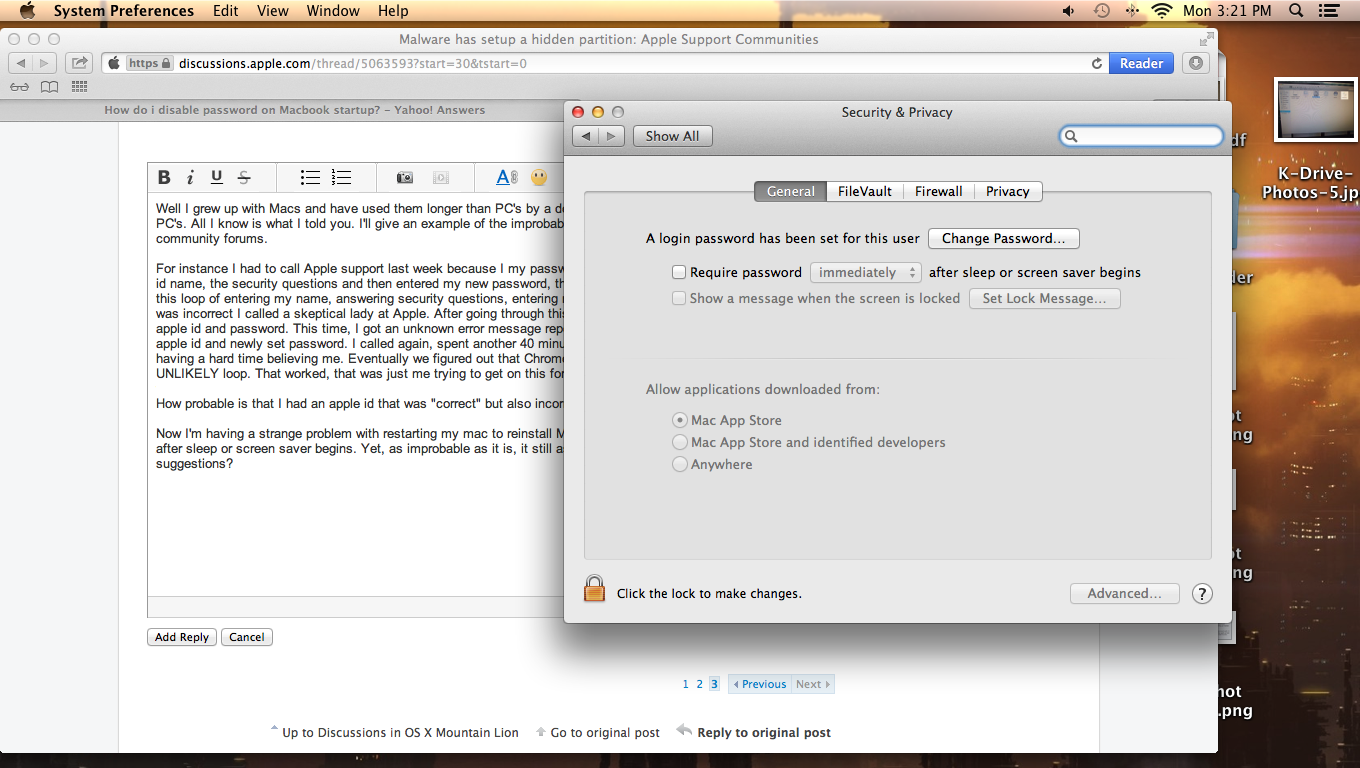Show Safari bookmarks book icon
This screenshot has width=1360, height=768.
click(x=49, y=87)
